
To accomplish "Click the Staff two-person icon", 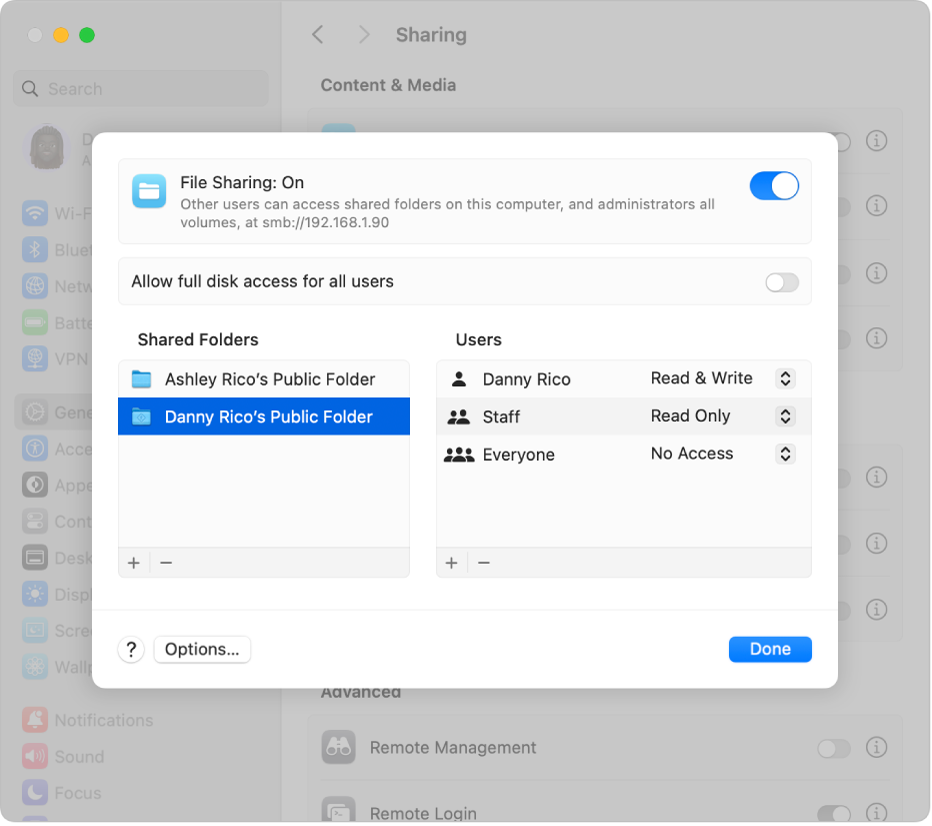I will (x=459, y=417).
